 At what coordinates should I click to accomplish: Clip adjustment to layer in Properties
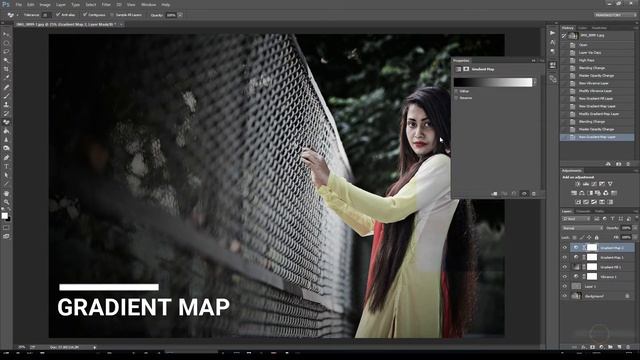pos(494,194)
